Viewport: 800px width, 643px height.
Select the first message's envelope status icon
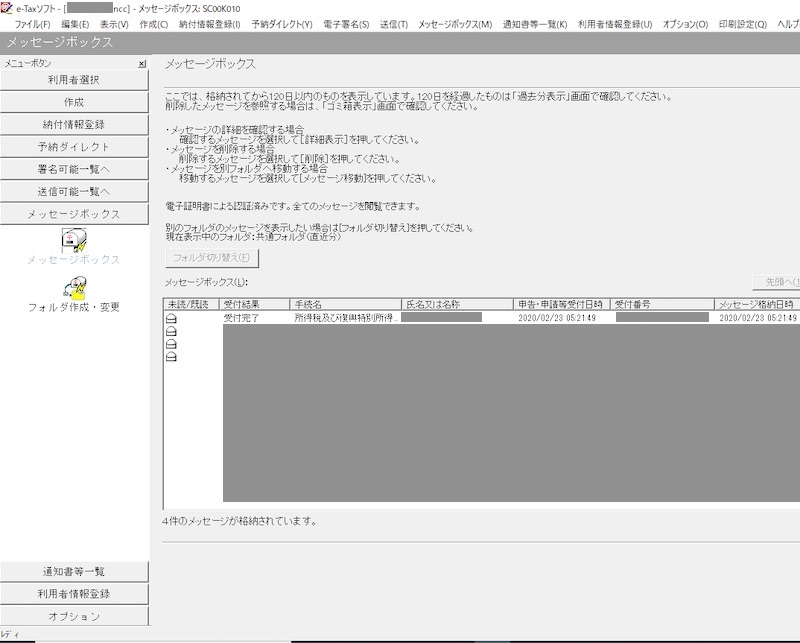tap(171, 318)
